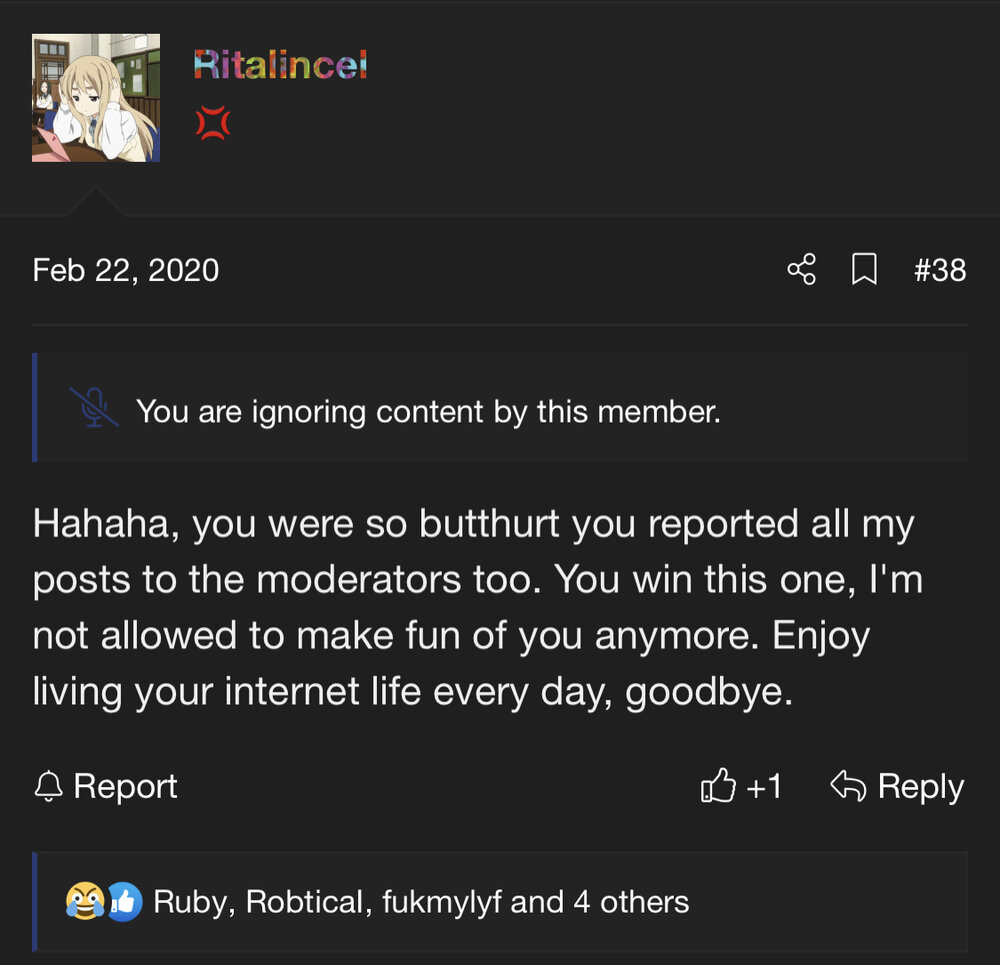Screen dimensions: 1000x965
Task: Like the post with thumbs-up icon
Action: (x=718, y=787)
